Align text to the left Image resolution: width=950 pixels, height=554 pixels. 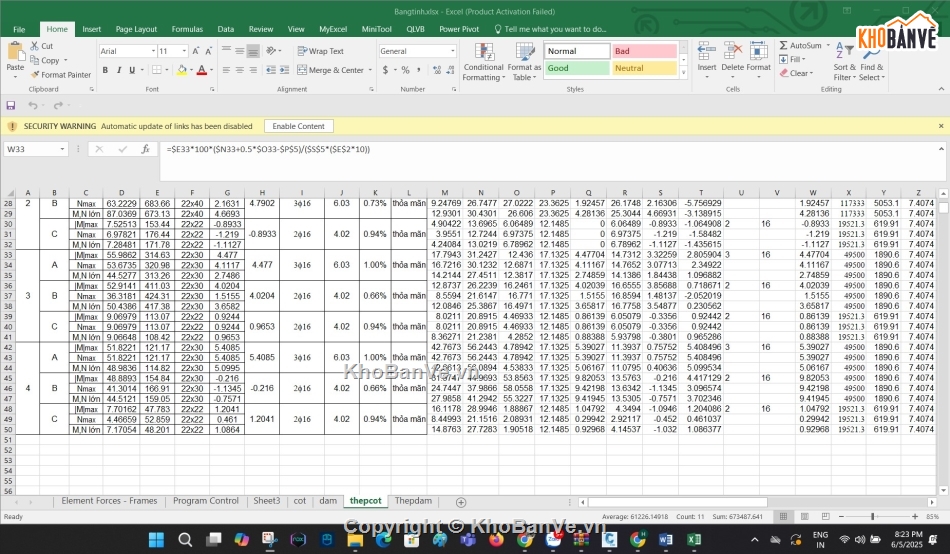click(226, 70)
